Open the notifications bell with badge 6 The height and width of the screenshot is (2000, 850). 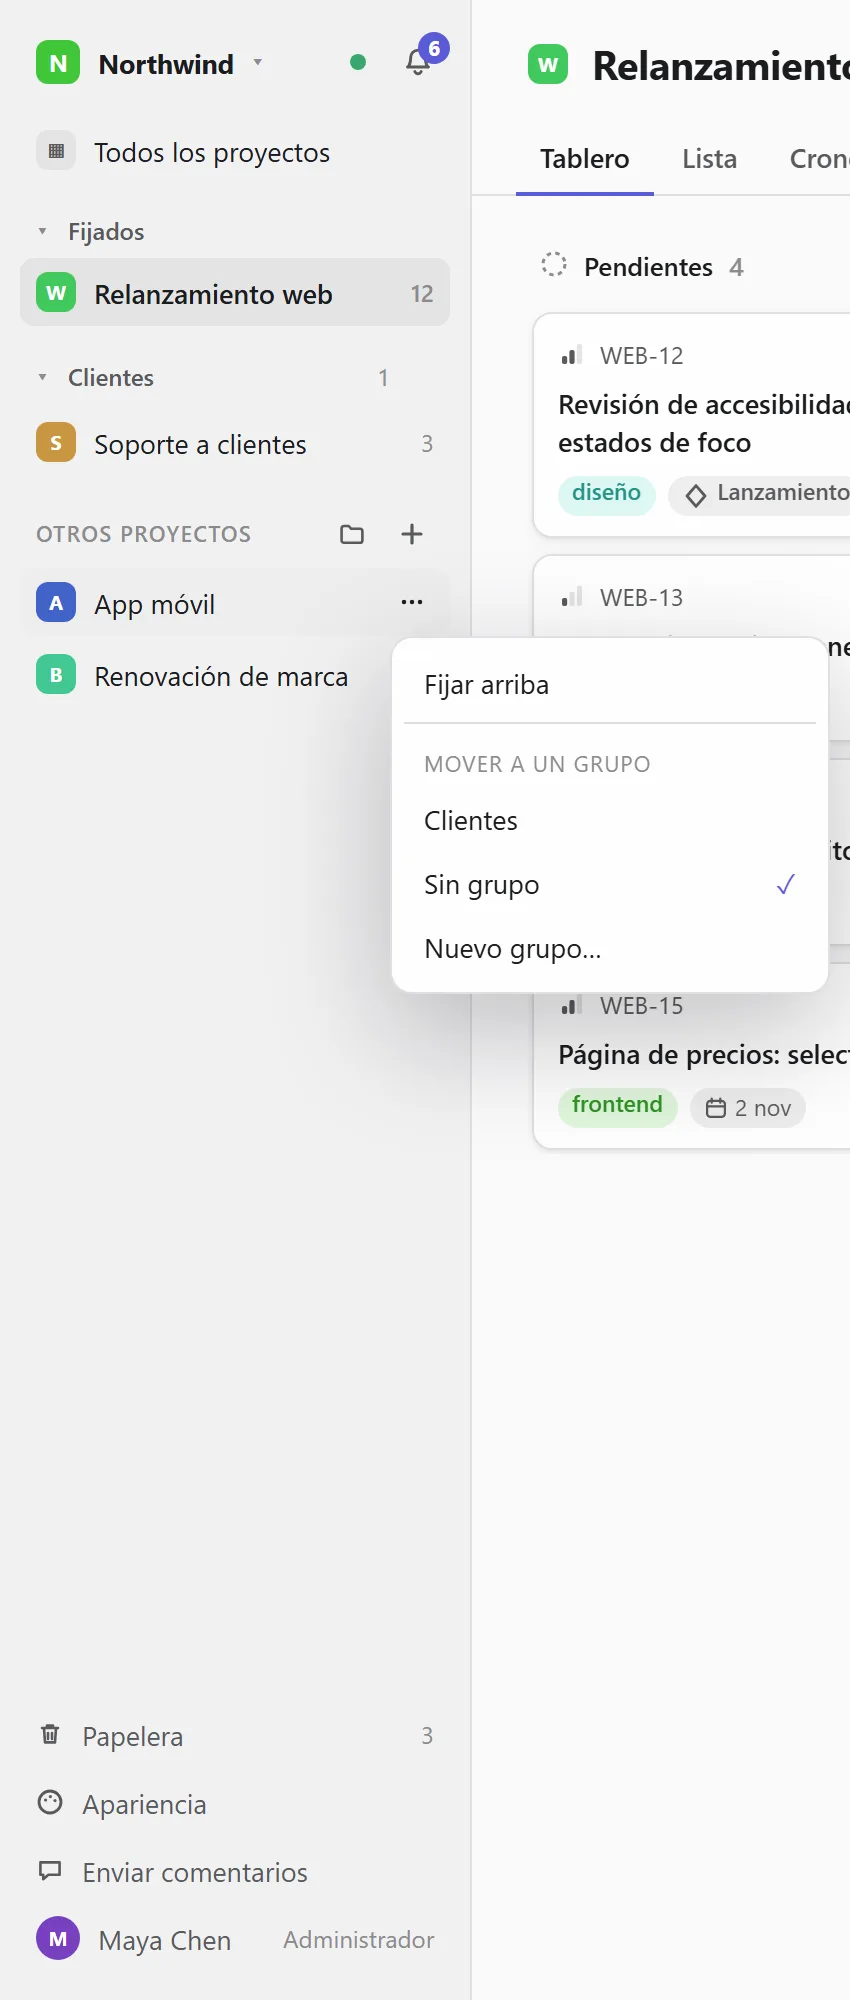[x=419, y=62]
